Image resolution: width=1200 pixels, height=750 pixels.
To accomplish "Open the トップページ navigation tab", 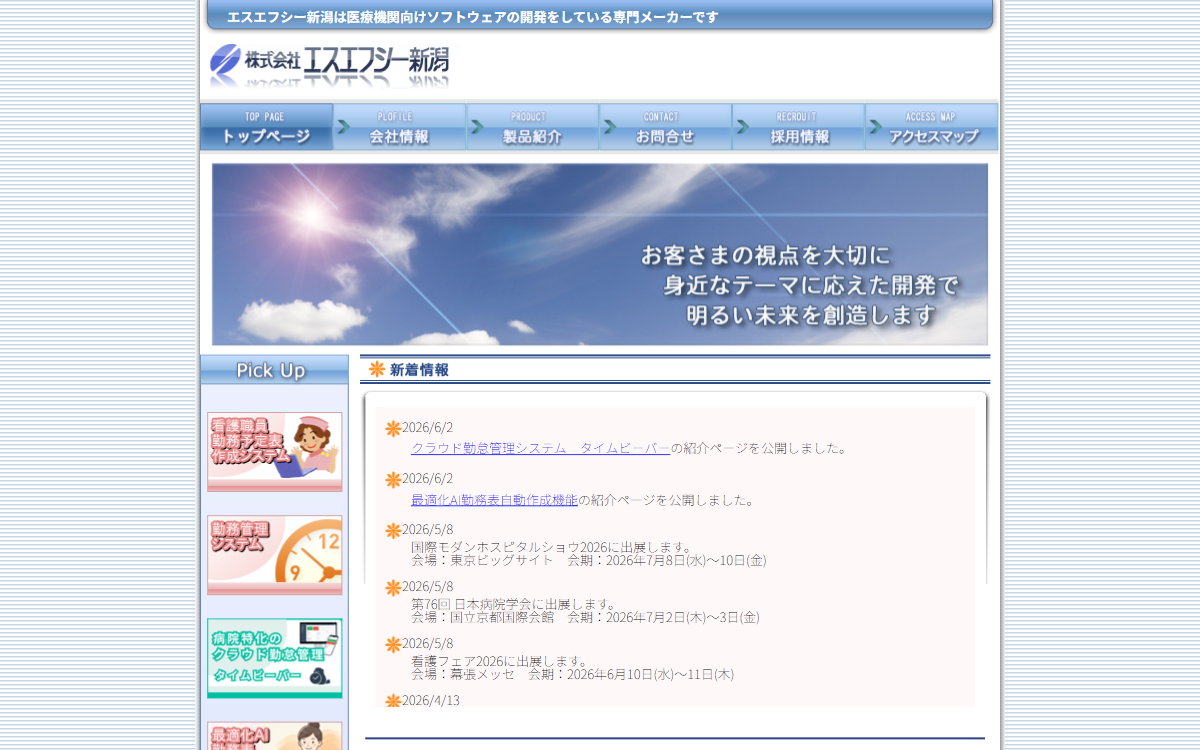I will coord(266,127).
